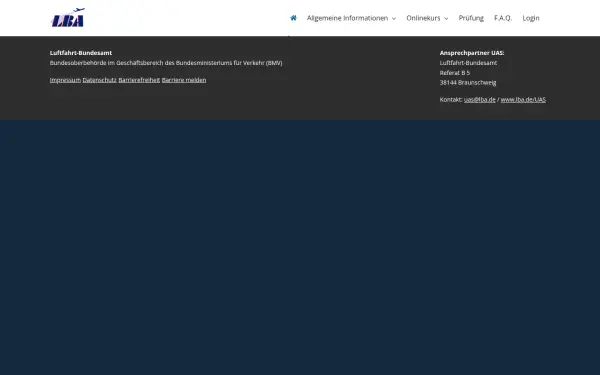The height and width of the screenshot is (375, 600).
Task: Expand the chevron next to Onlinekurs
Action: 446,18
